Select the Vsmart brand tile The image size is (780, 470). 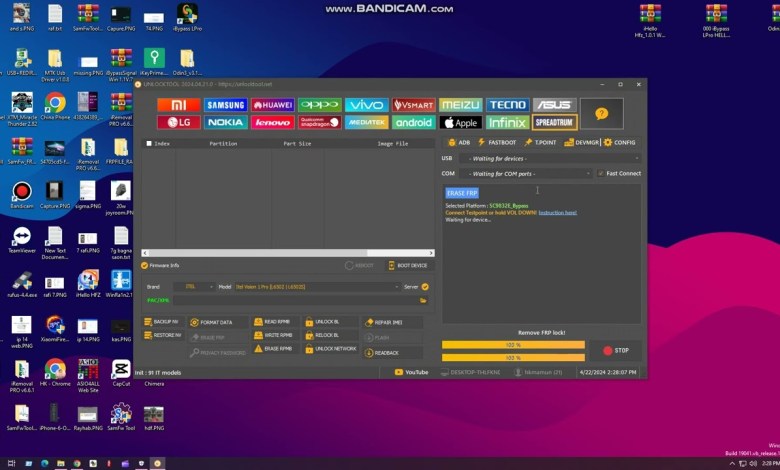413,105
